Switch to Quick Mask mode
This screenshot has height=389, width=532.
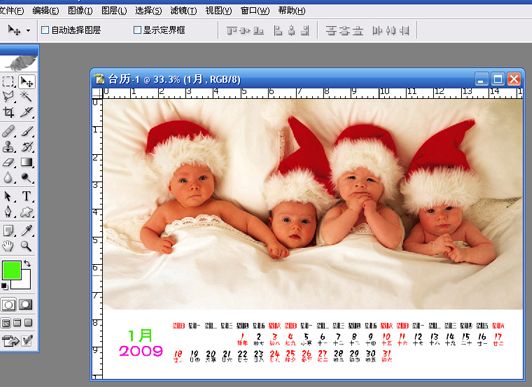pyautogui.click(x=26, y=305)
